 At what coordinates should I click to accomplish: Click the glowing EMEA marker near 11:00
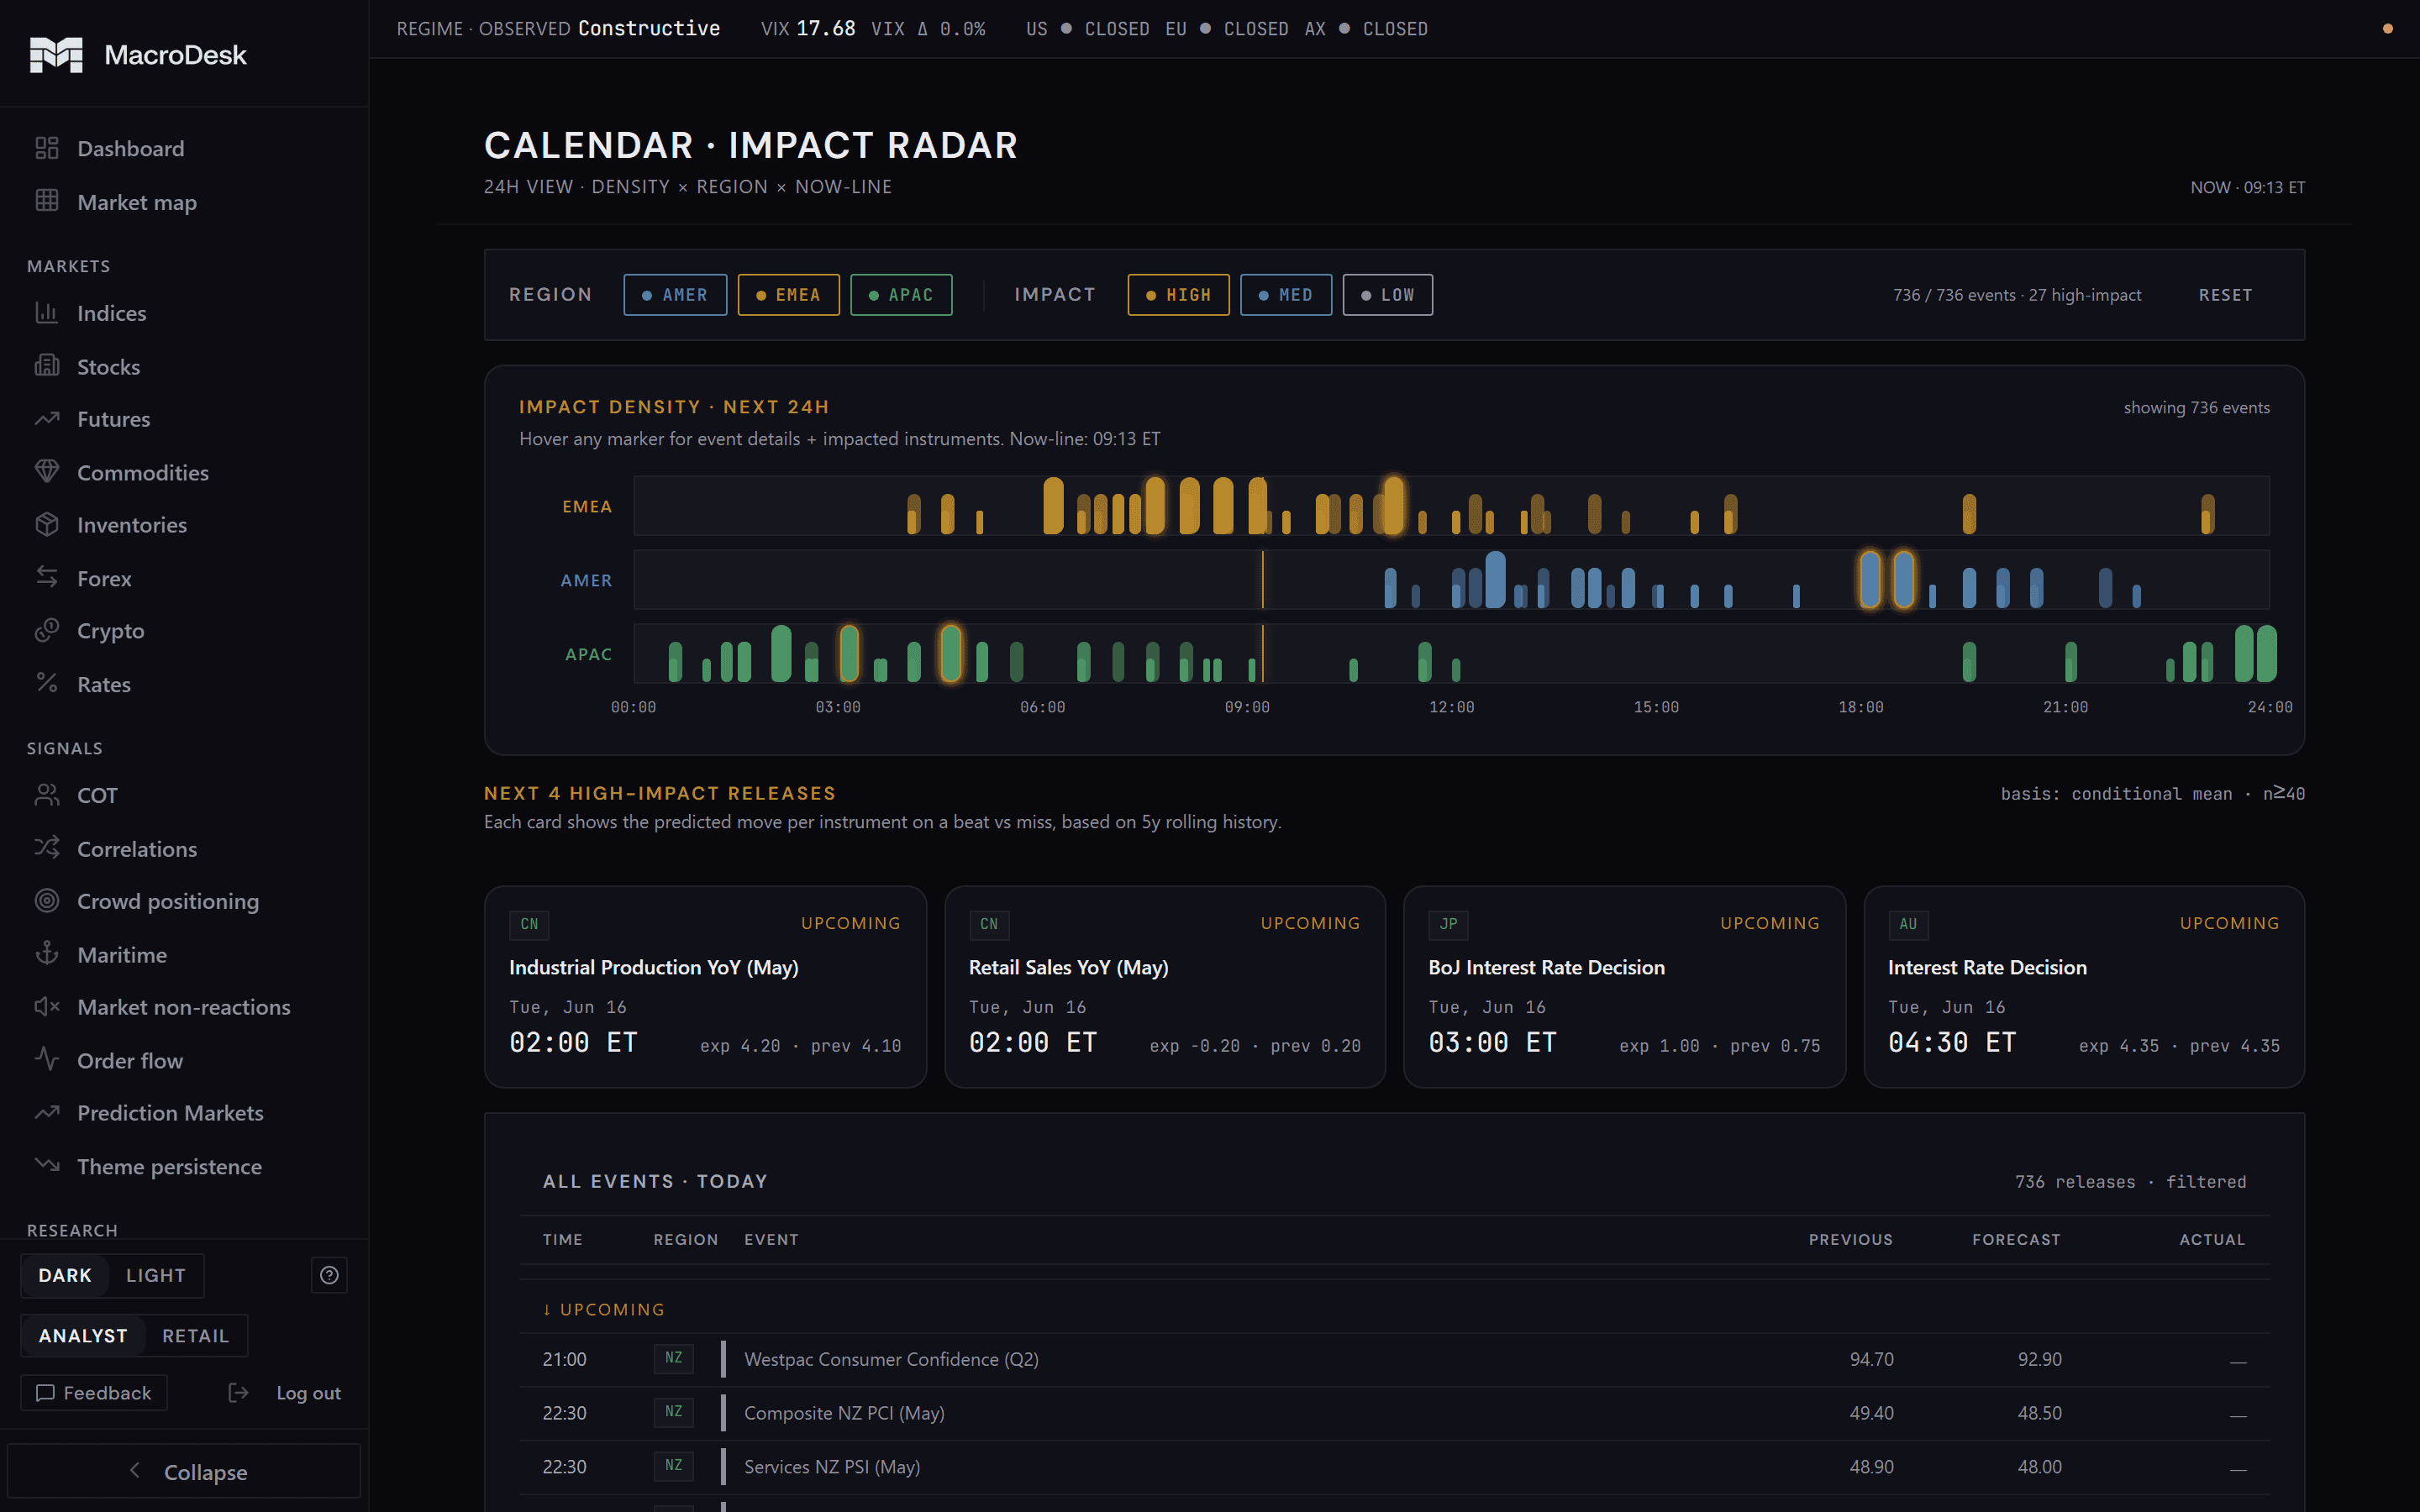(x=1393, y=505)
